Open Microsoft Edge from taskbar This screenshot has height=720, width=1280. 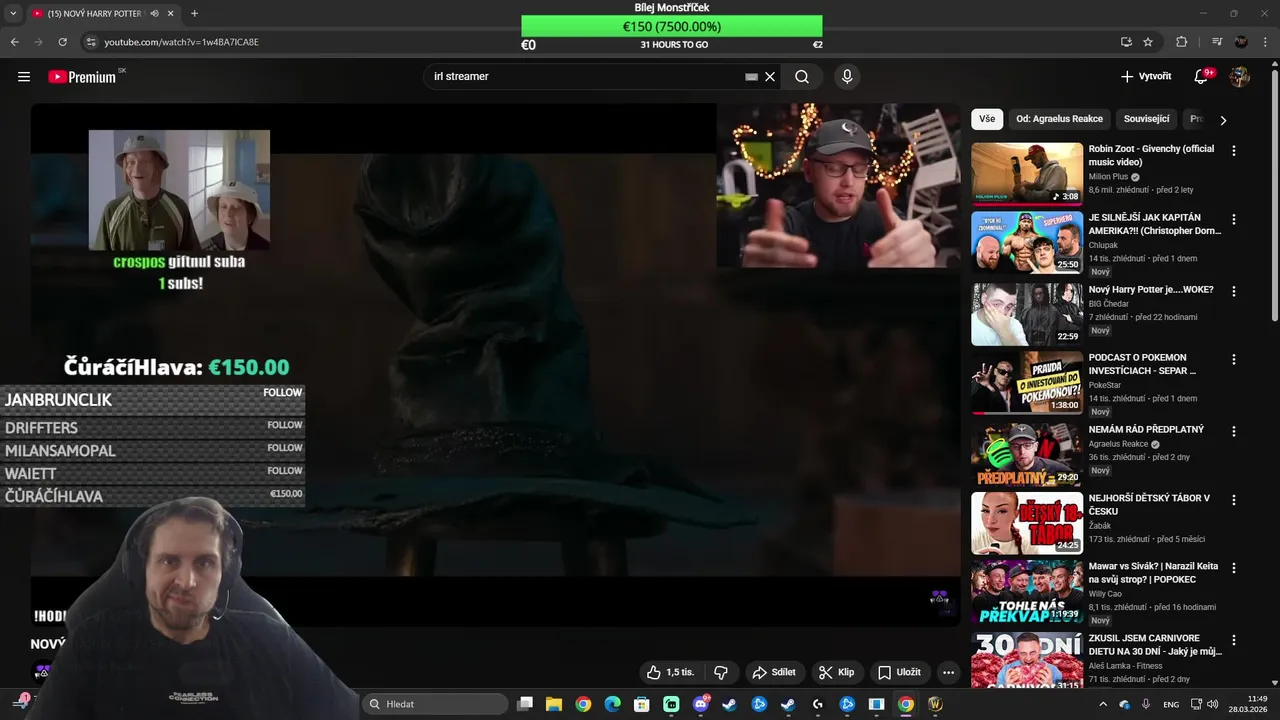click(612, 704)
